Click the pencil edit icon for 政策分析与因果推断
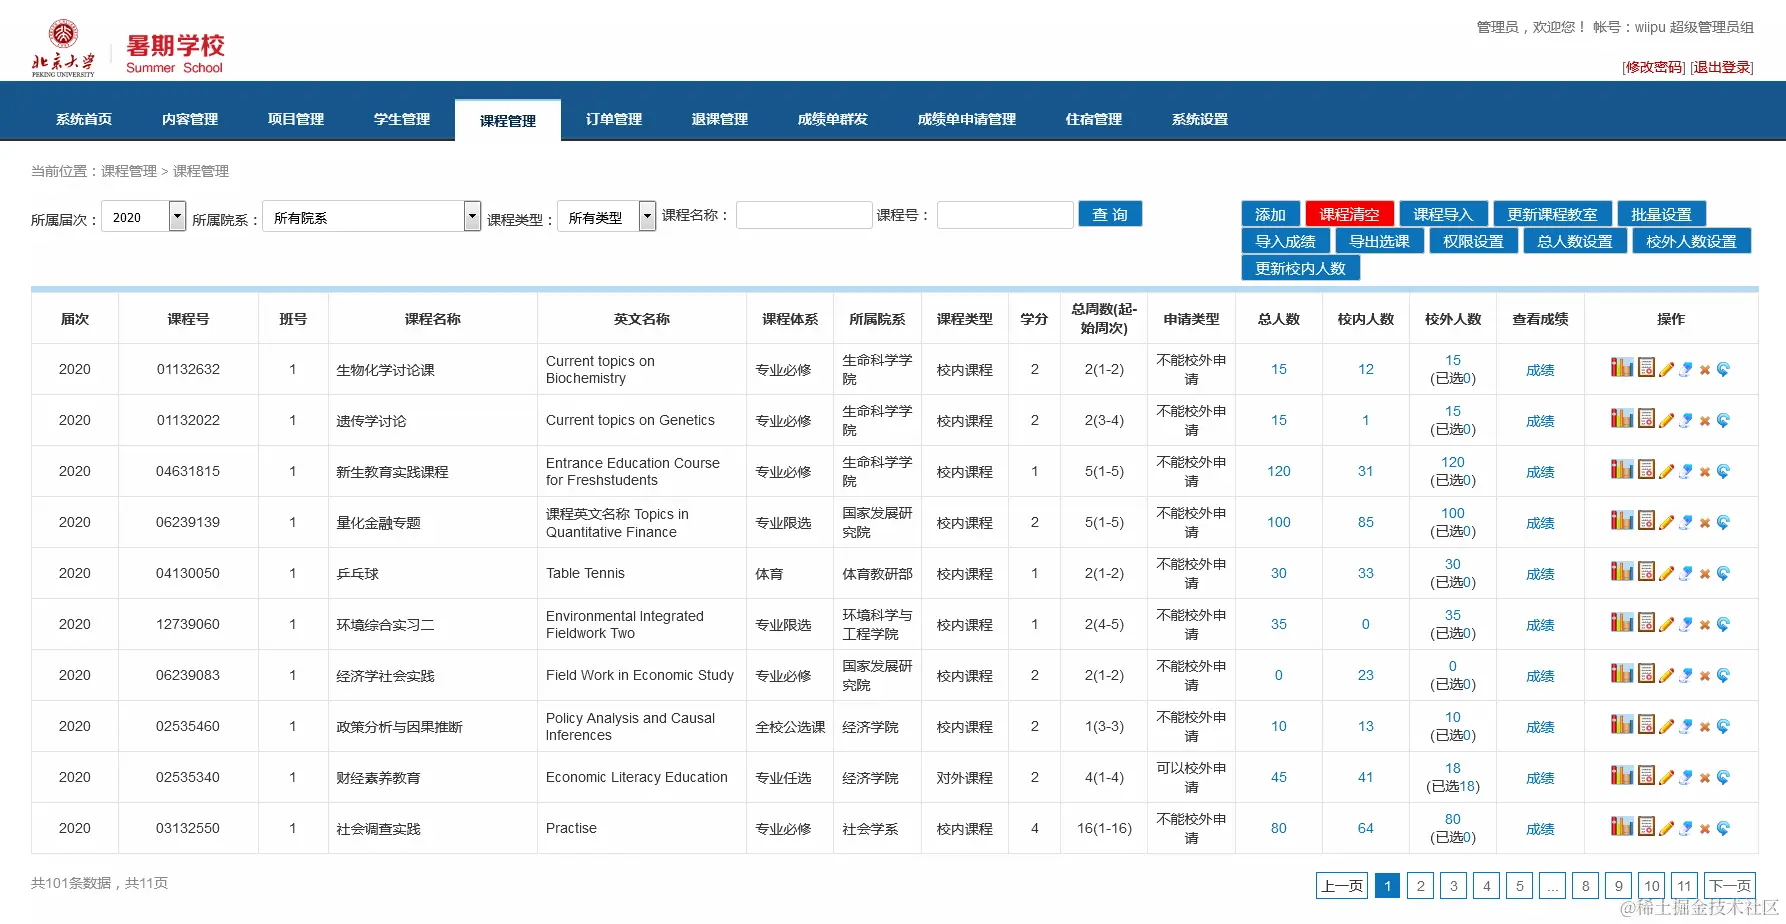The height and width of the screenshot is (924, 1786). click(x=1667, y=726)
